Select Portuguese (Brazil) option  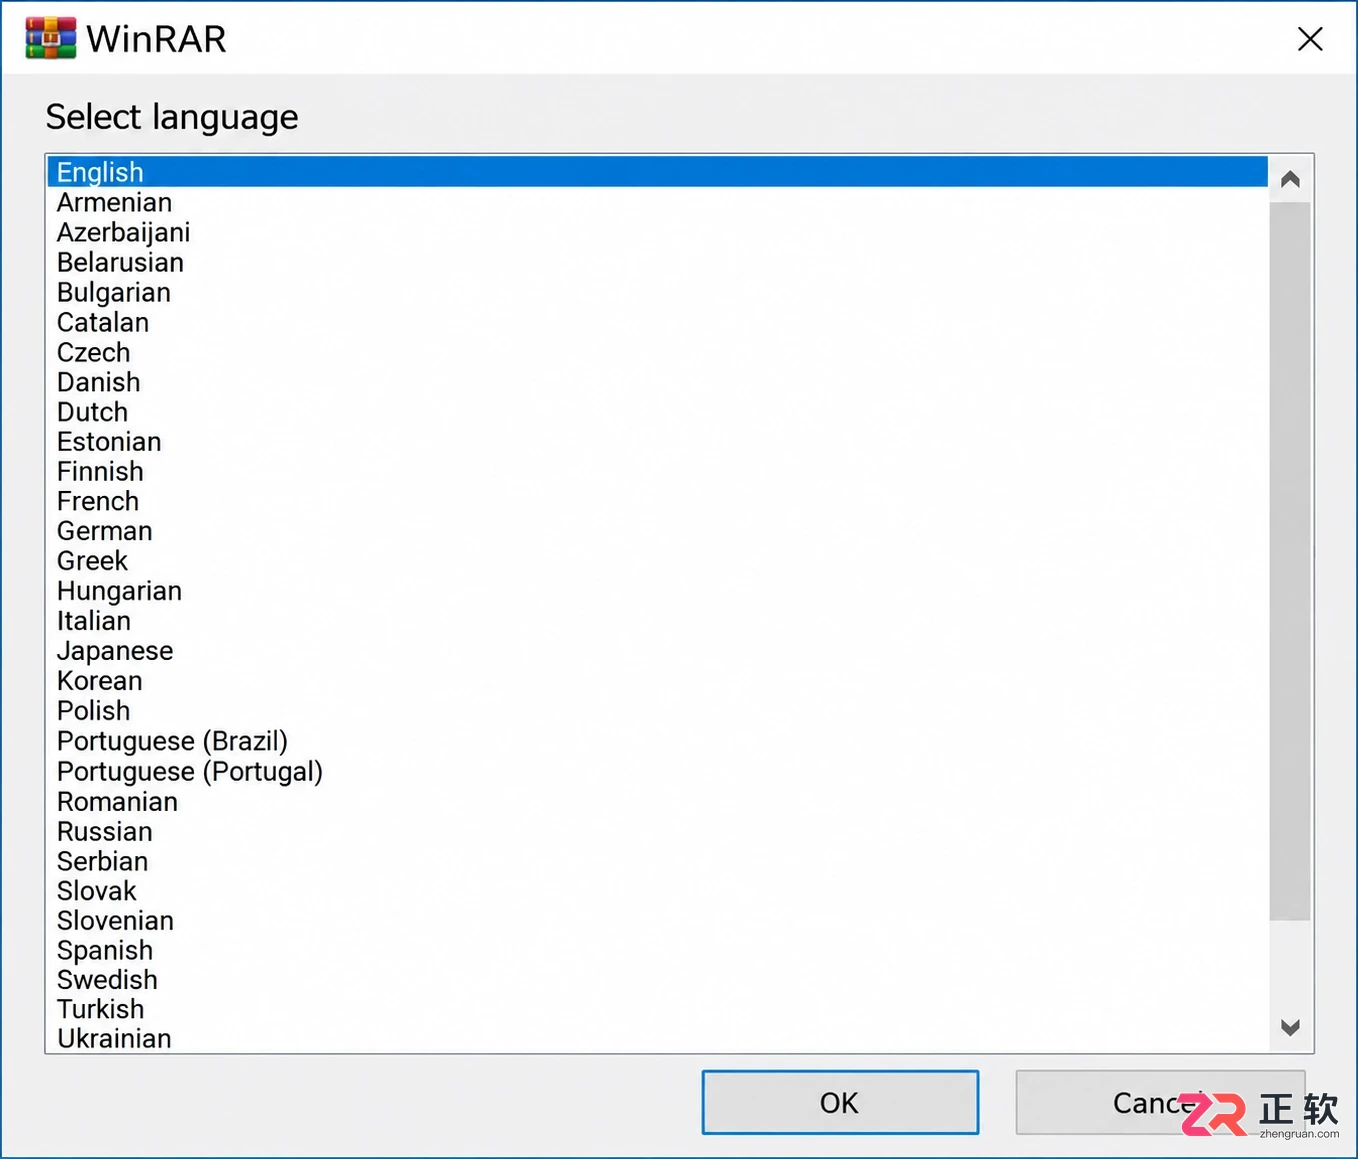pos(658,741)
